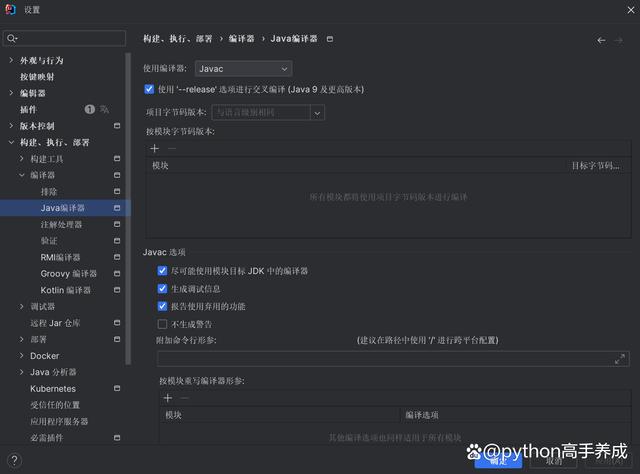Click the plugin update badge next to 插件

point(89,109)
